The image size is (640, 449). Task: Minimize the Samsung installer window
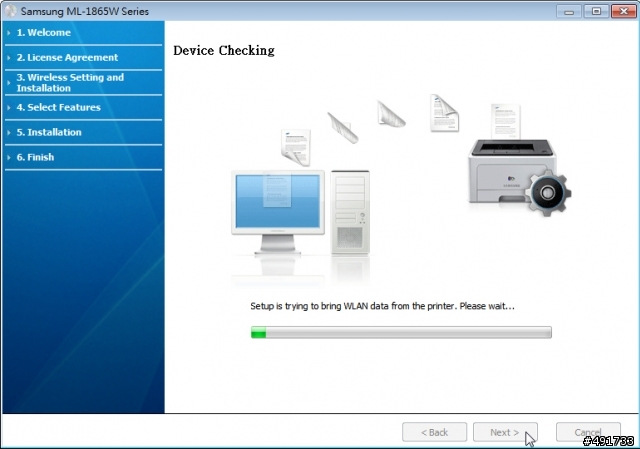point(569,11)
